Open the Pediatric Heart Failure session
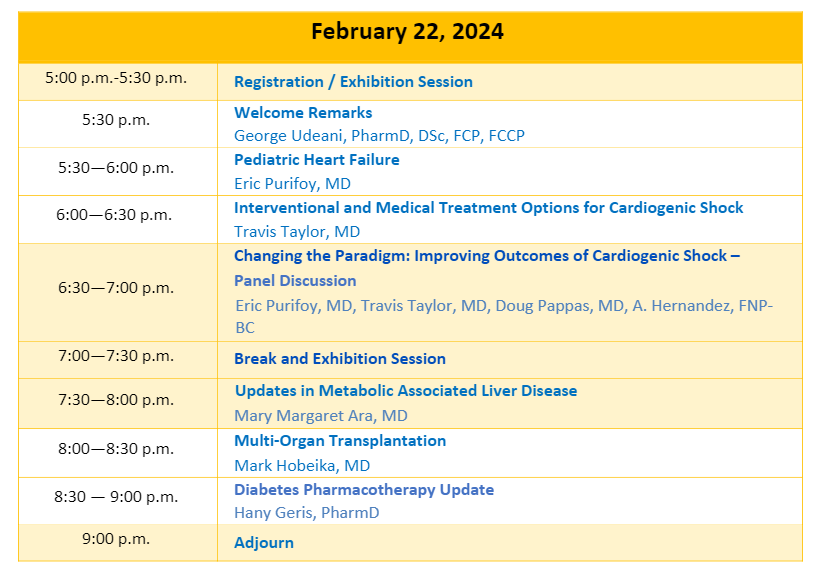This screenshot has height=575, width=816. (316, 160)
